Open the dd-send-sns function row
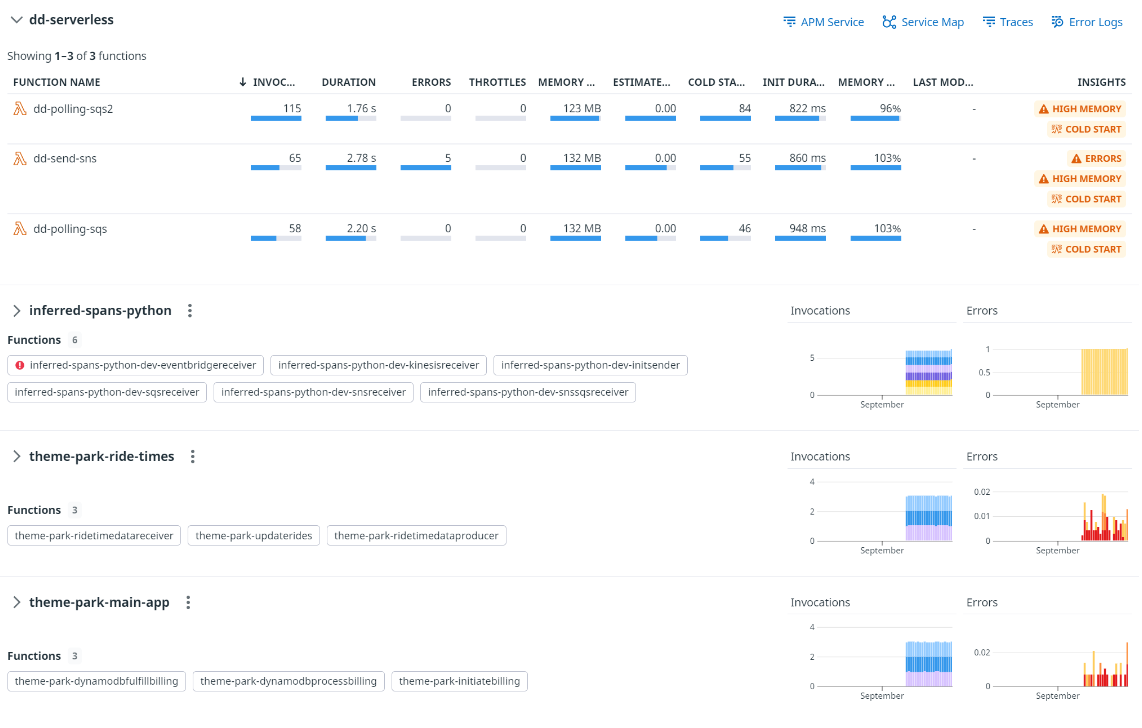This screenshot has width=1142, height=728. coord(570,178)
